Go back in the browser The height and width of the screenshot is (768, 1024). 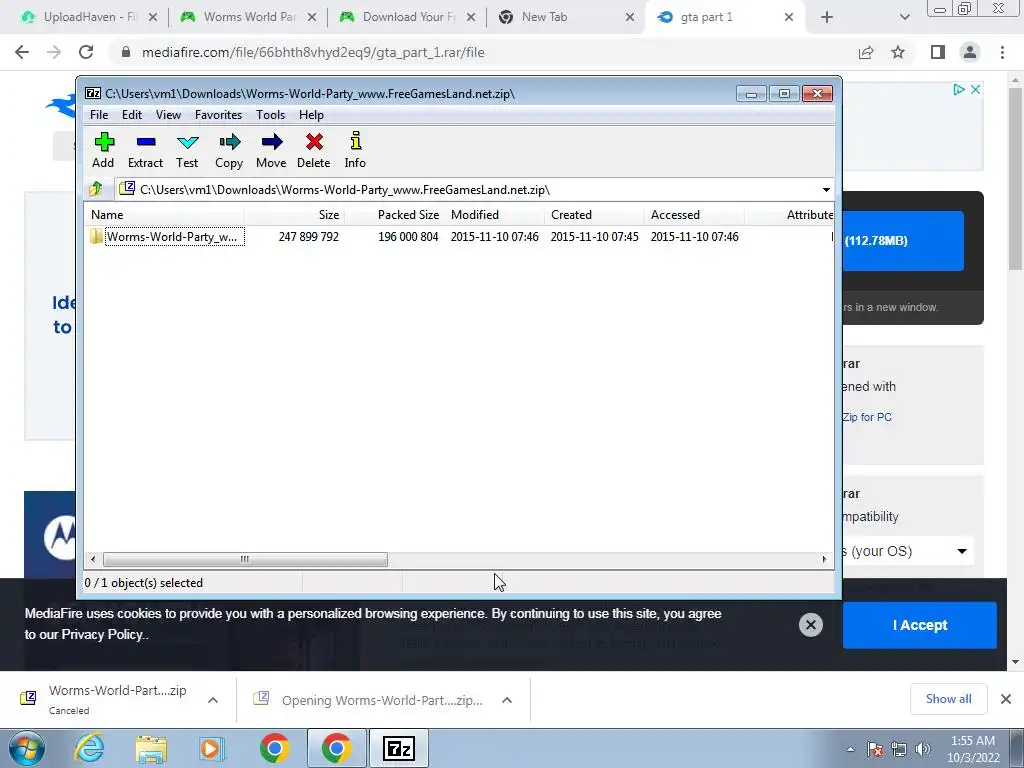point(22,52)
